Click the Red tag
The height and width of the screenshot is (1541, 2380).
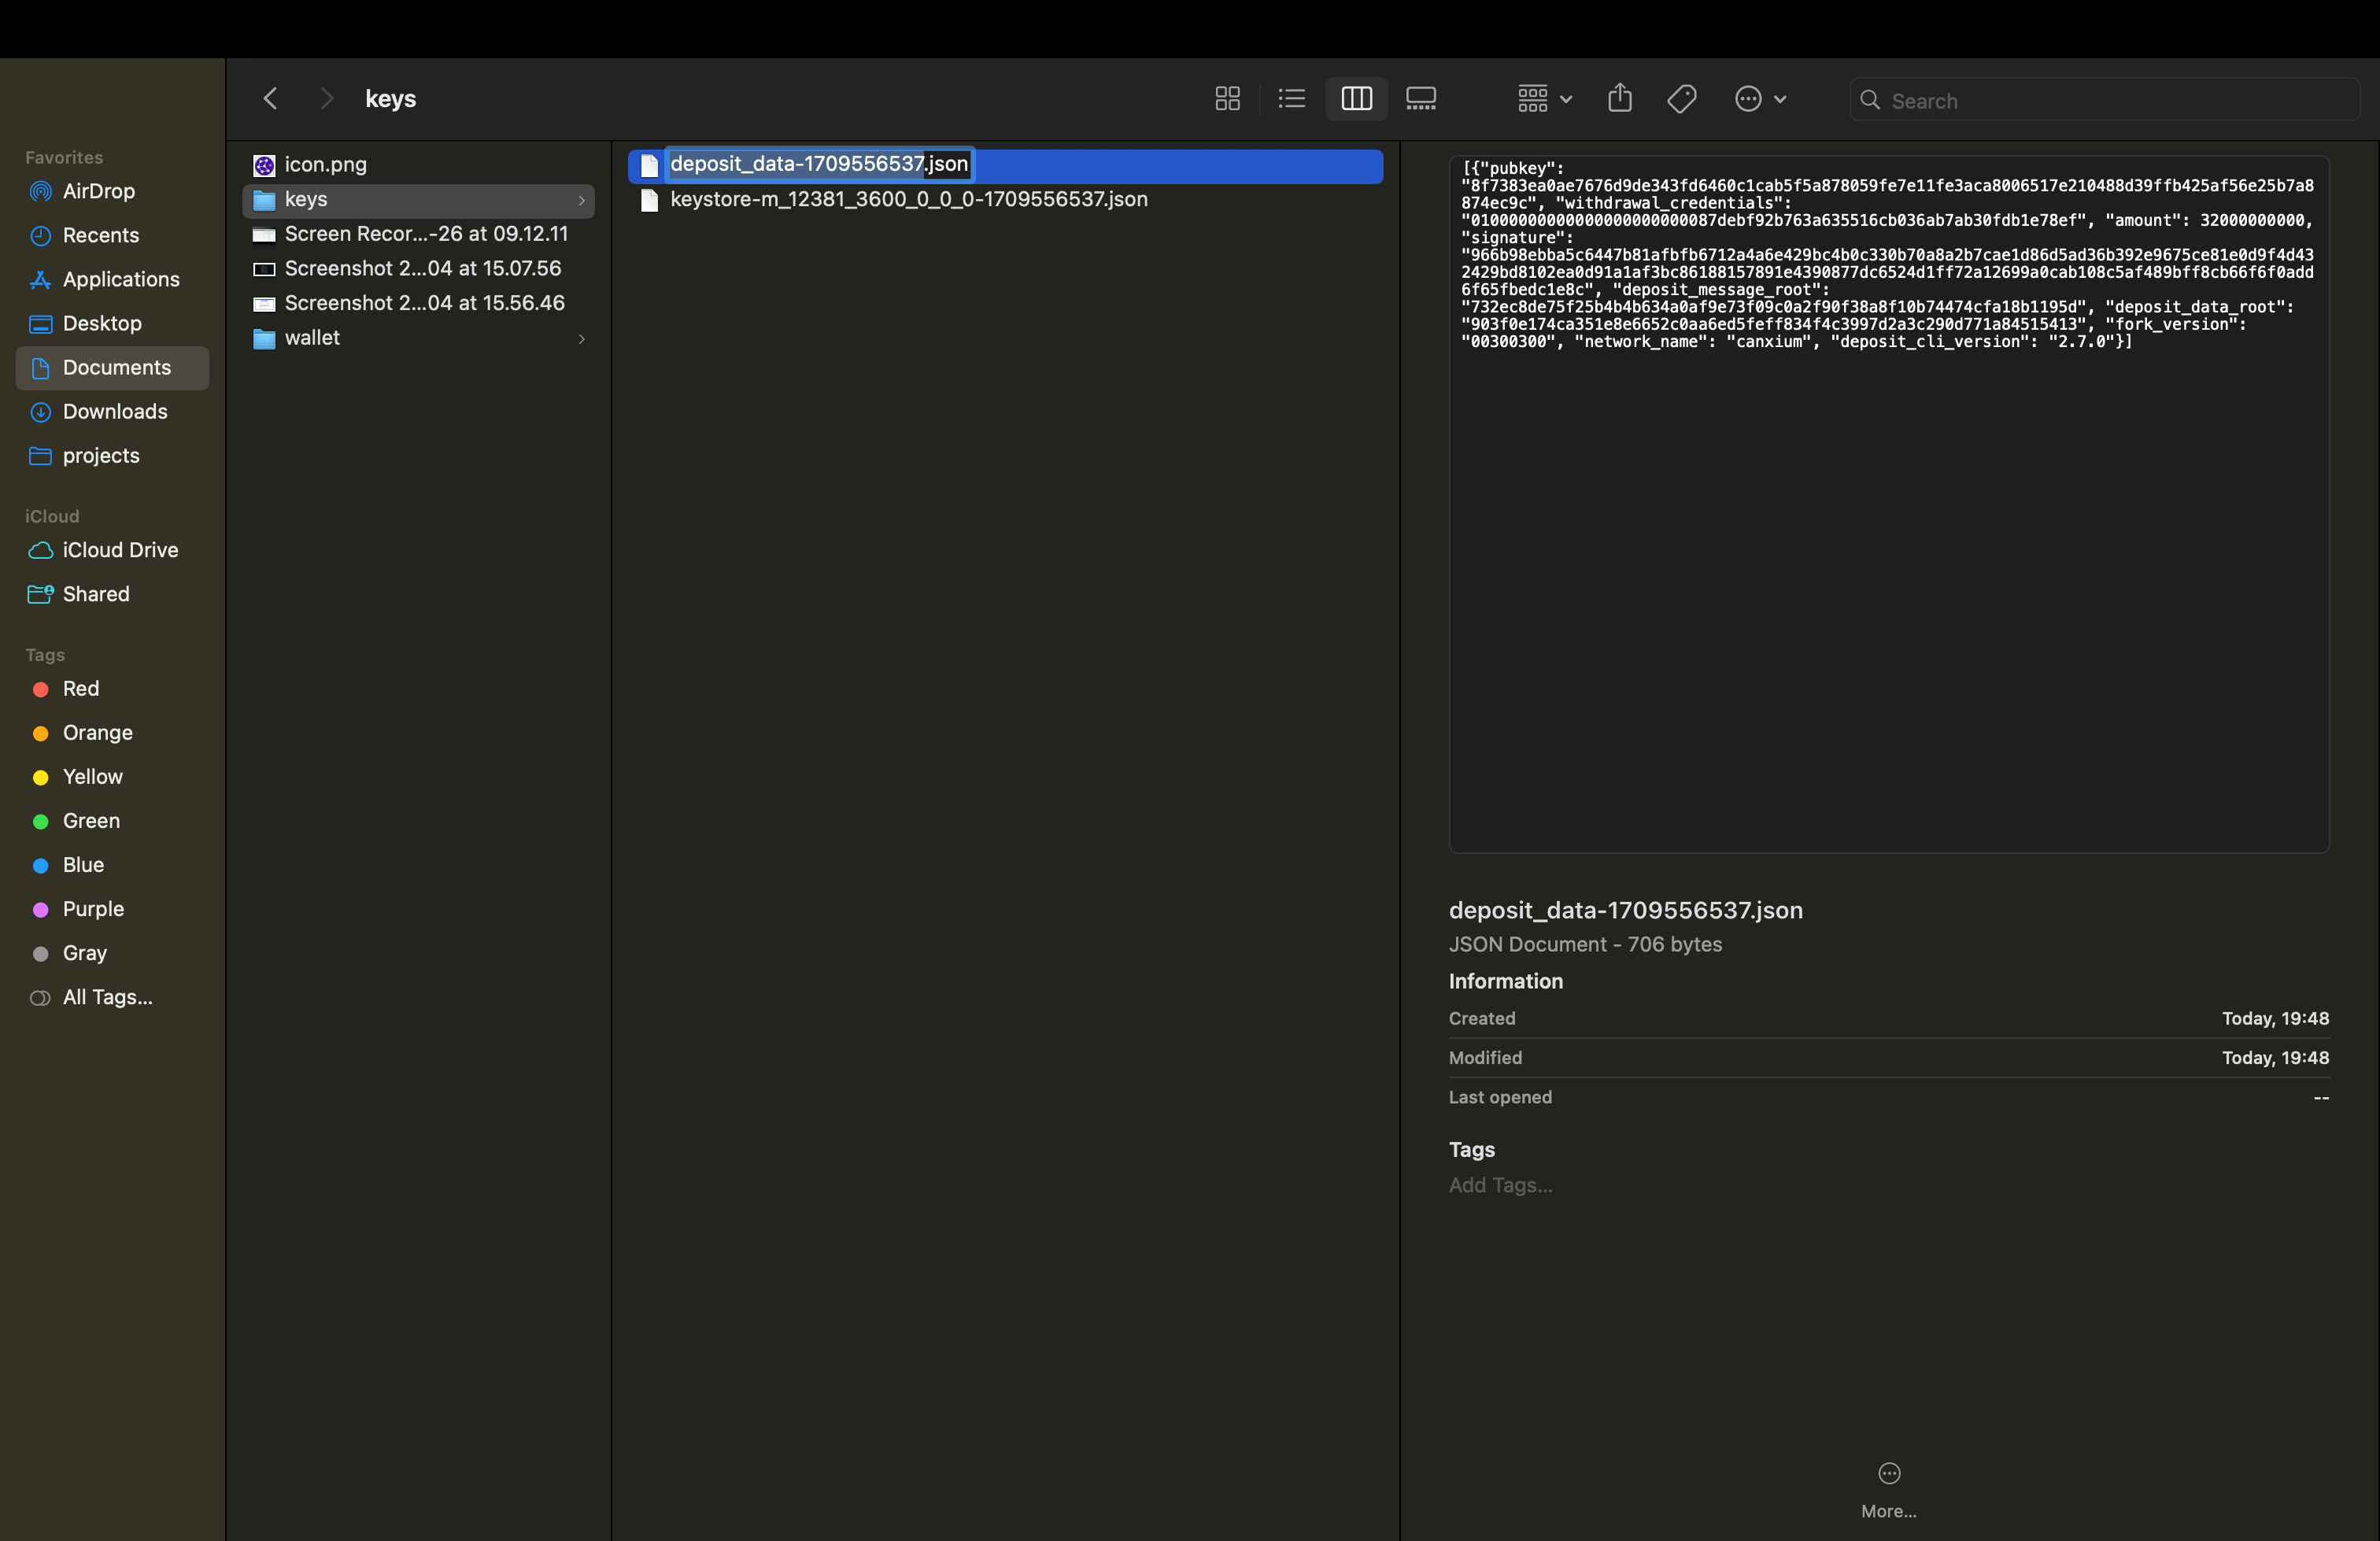(80, 689)
